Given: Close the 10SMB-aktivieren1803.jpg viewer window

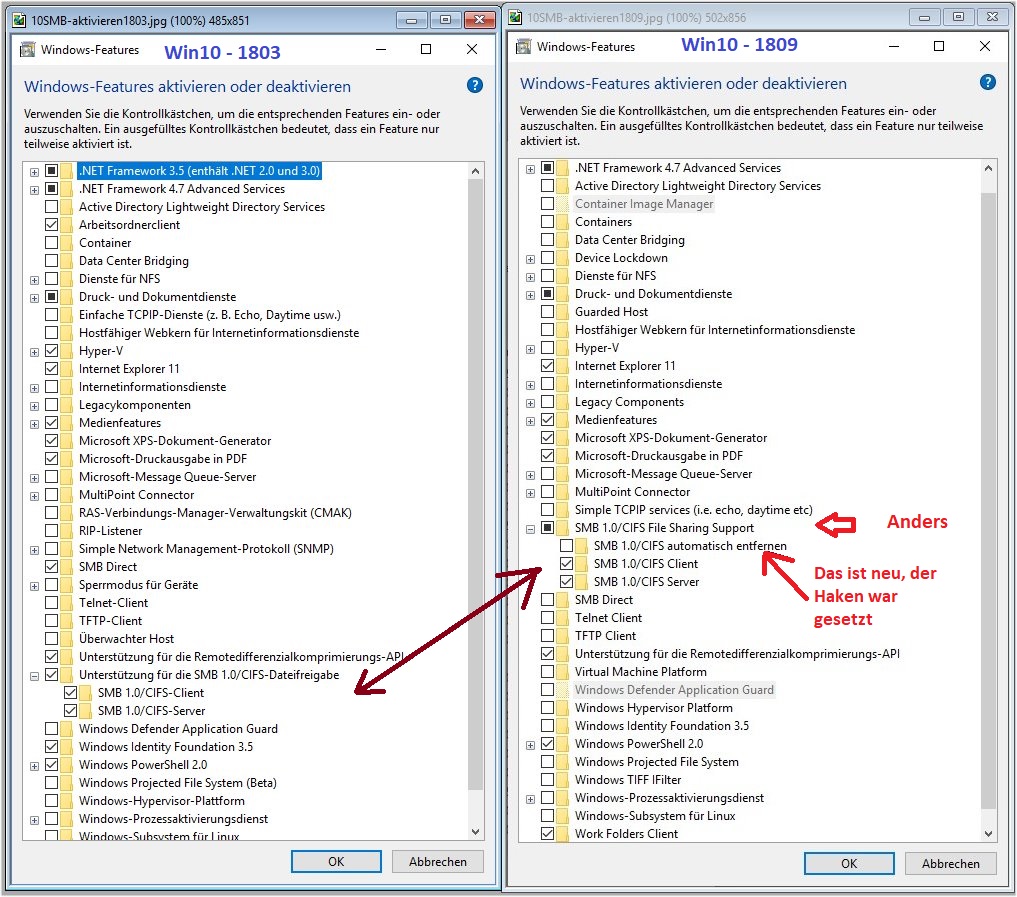Looking at the screenshot, I should point(479,20).
